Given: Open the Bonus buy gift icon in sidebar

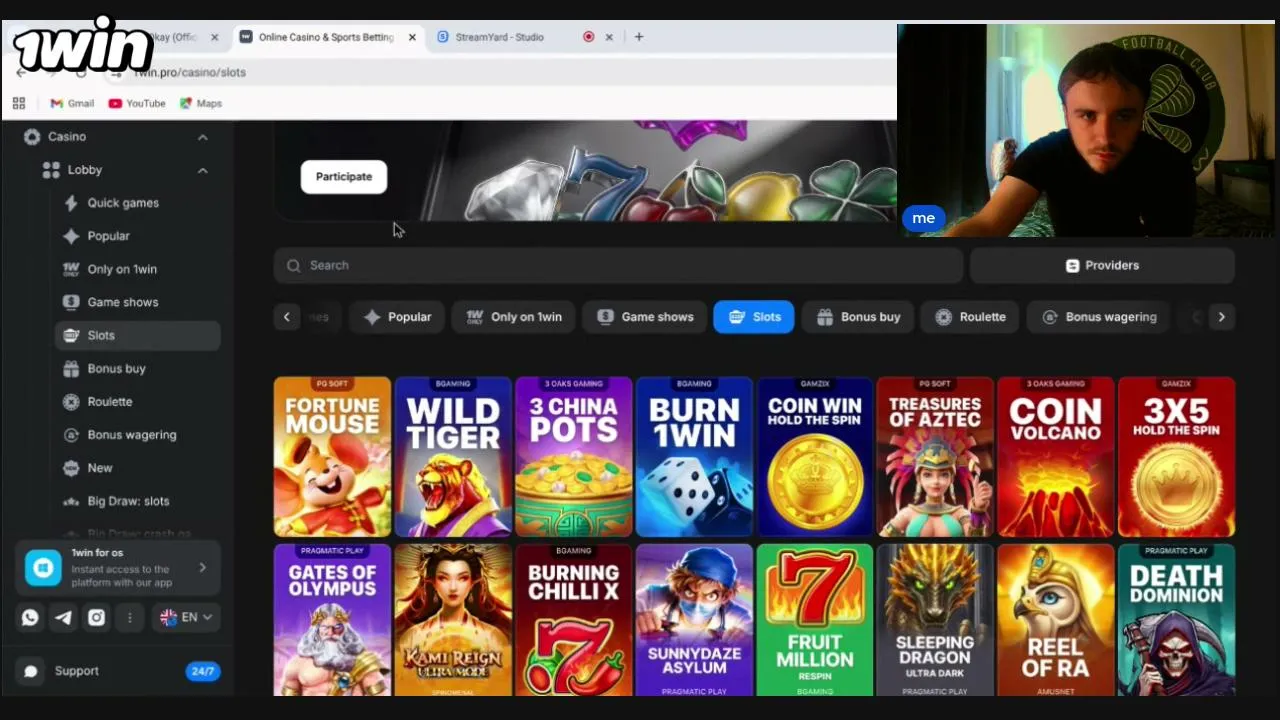Looking at the screenshot, I should click(x=71, y=368).
